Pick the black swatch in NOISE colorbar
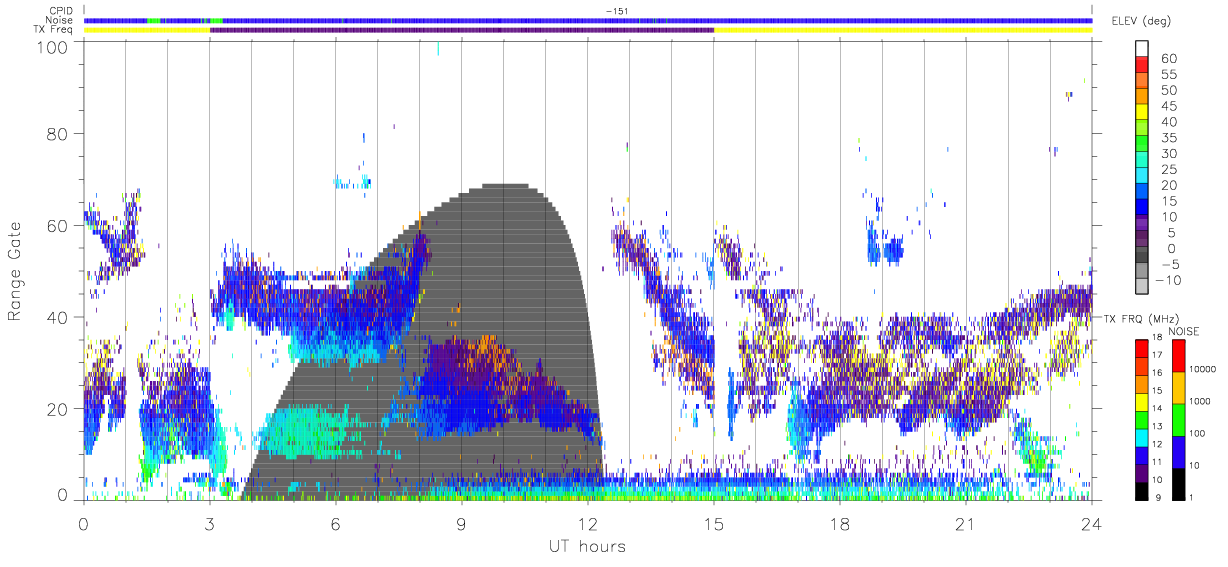1228x567 pixels. (1177, 483)
